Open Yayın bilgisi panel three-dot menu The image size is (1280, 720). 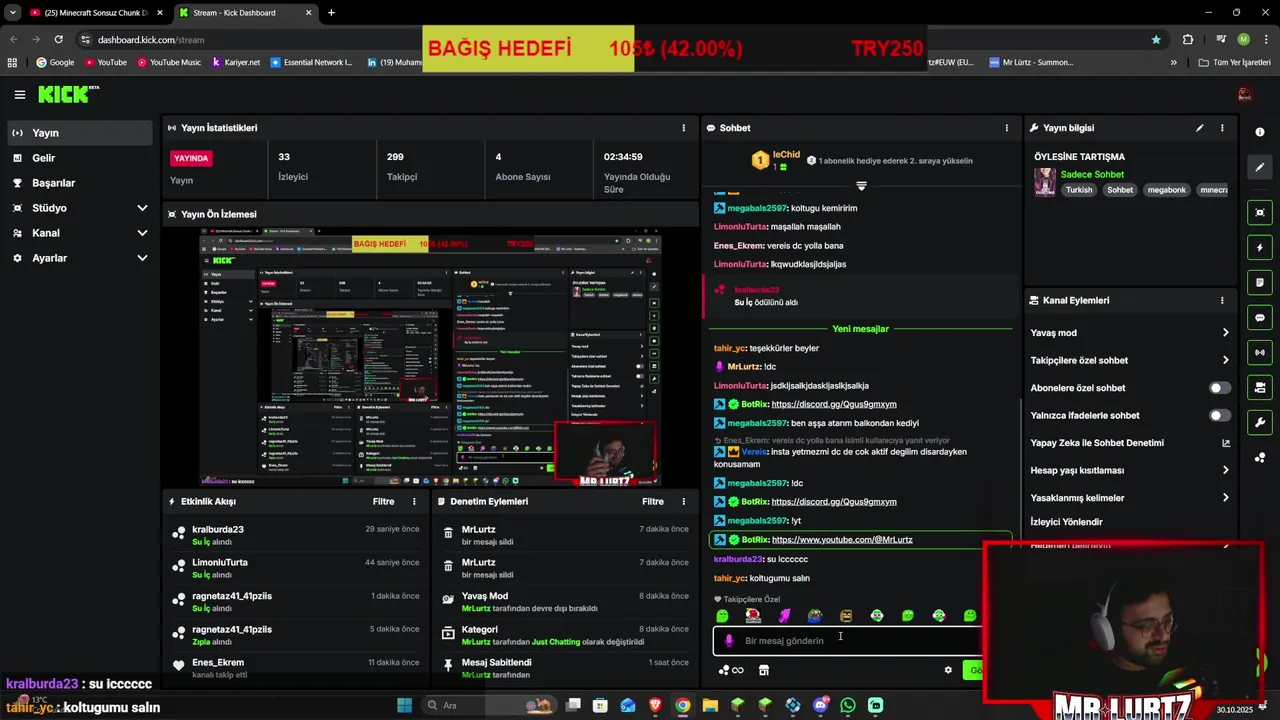point(1222,128)
